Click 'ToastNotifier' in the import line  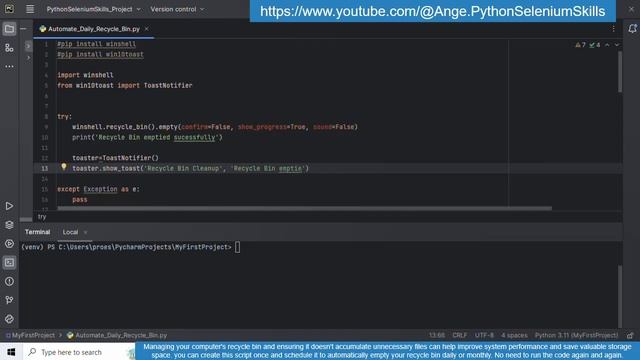(168, 85)
